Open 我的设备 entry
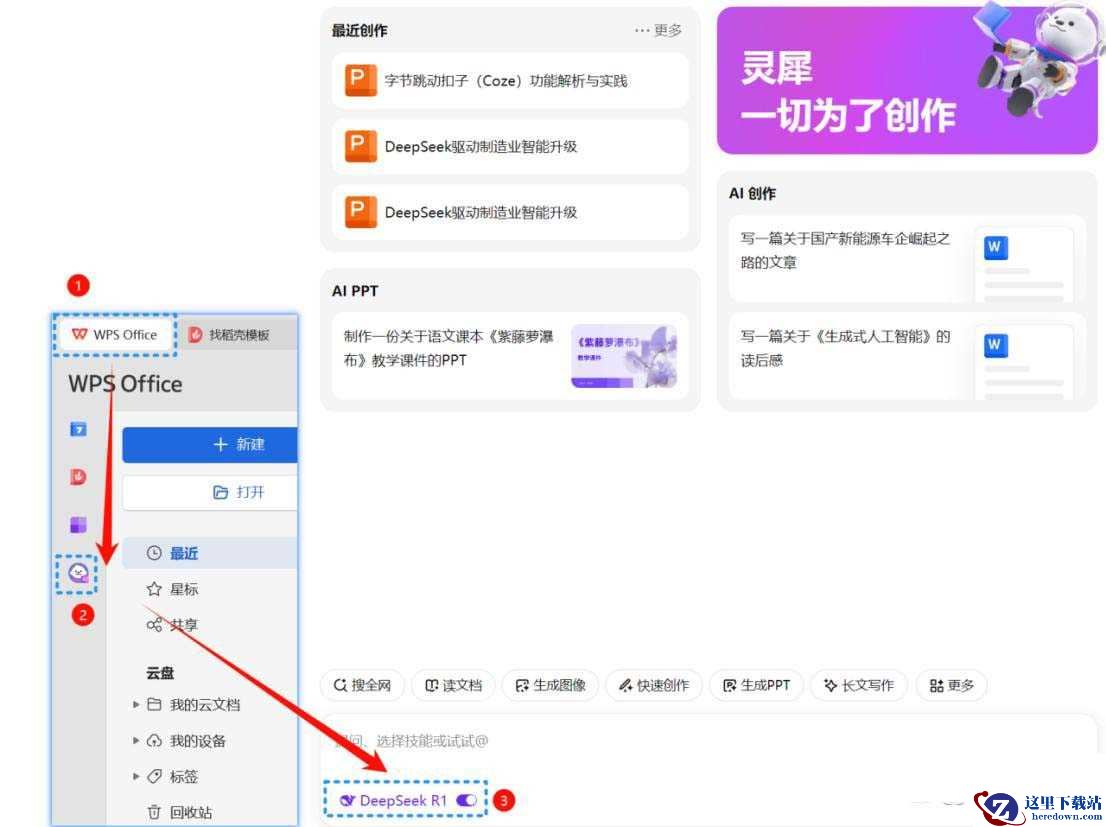The image size is (1106, 827). click(197, 741)
